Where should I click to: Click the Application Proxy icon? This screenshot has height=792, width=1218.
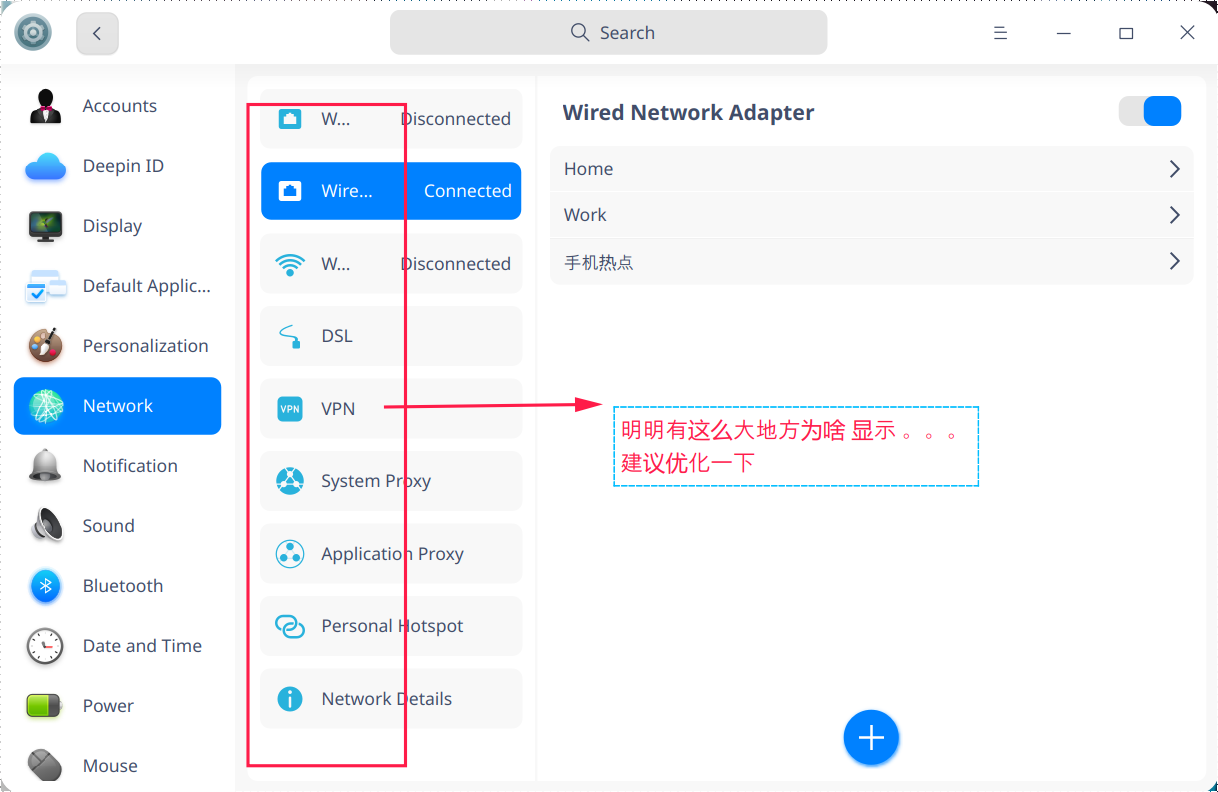(x=290, y=554)
